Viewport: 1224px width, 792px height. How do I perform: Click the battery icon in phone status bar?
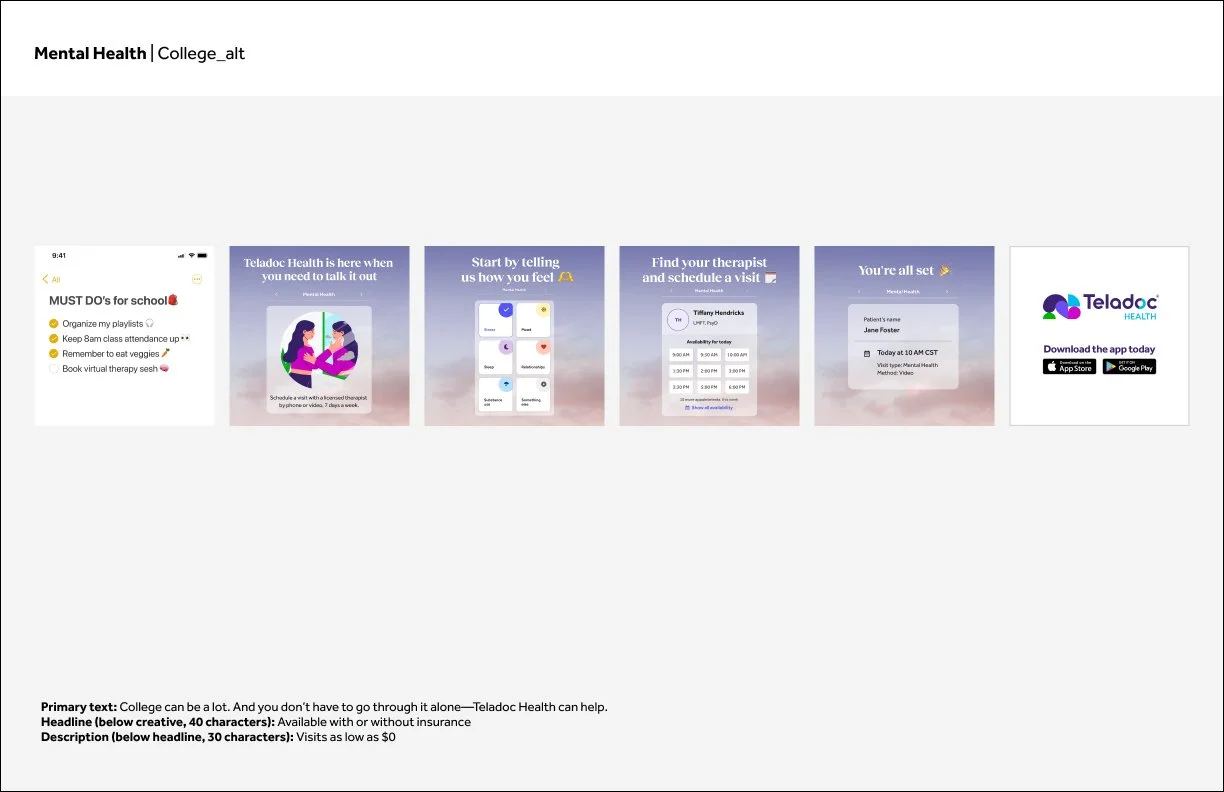pyautogui.click(x=202, y=255)
